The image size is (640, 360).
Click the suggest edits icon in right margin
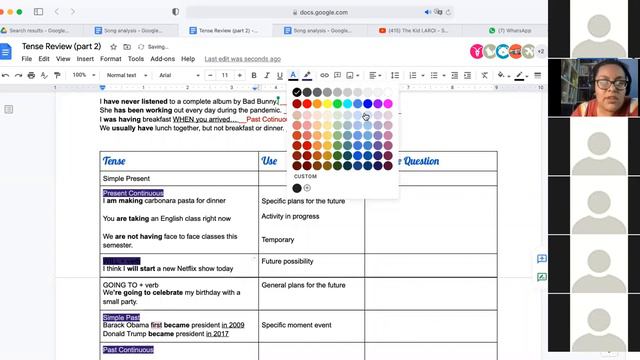coord(542,277)
